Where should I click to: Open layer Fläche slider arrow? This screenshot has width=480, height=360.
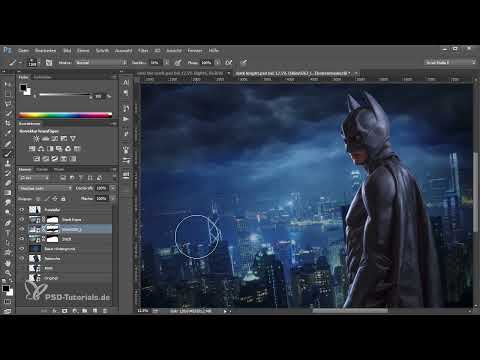point(113,198)
